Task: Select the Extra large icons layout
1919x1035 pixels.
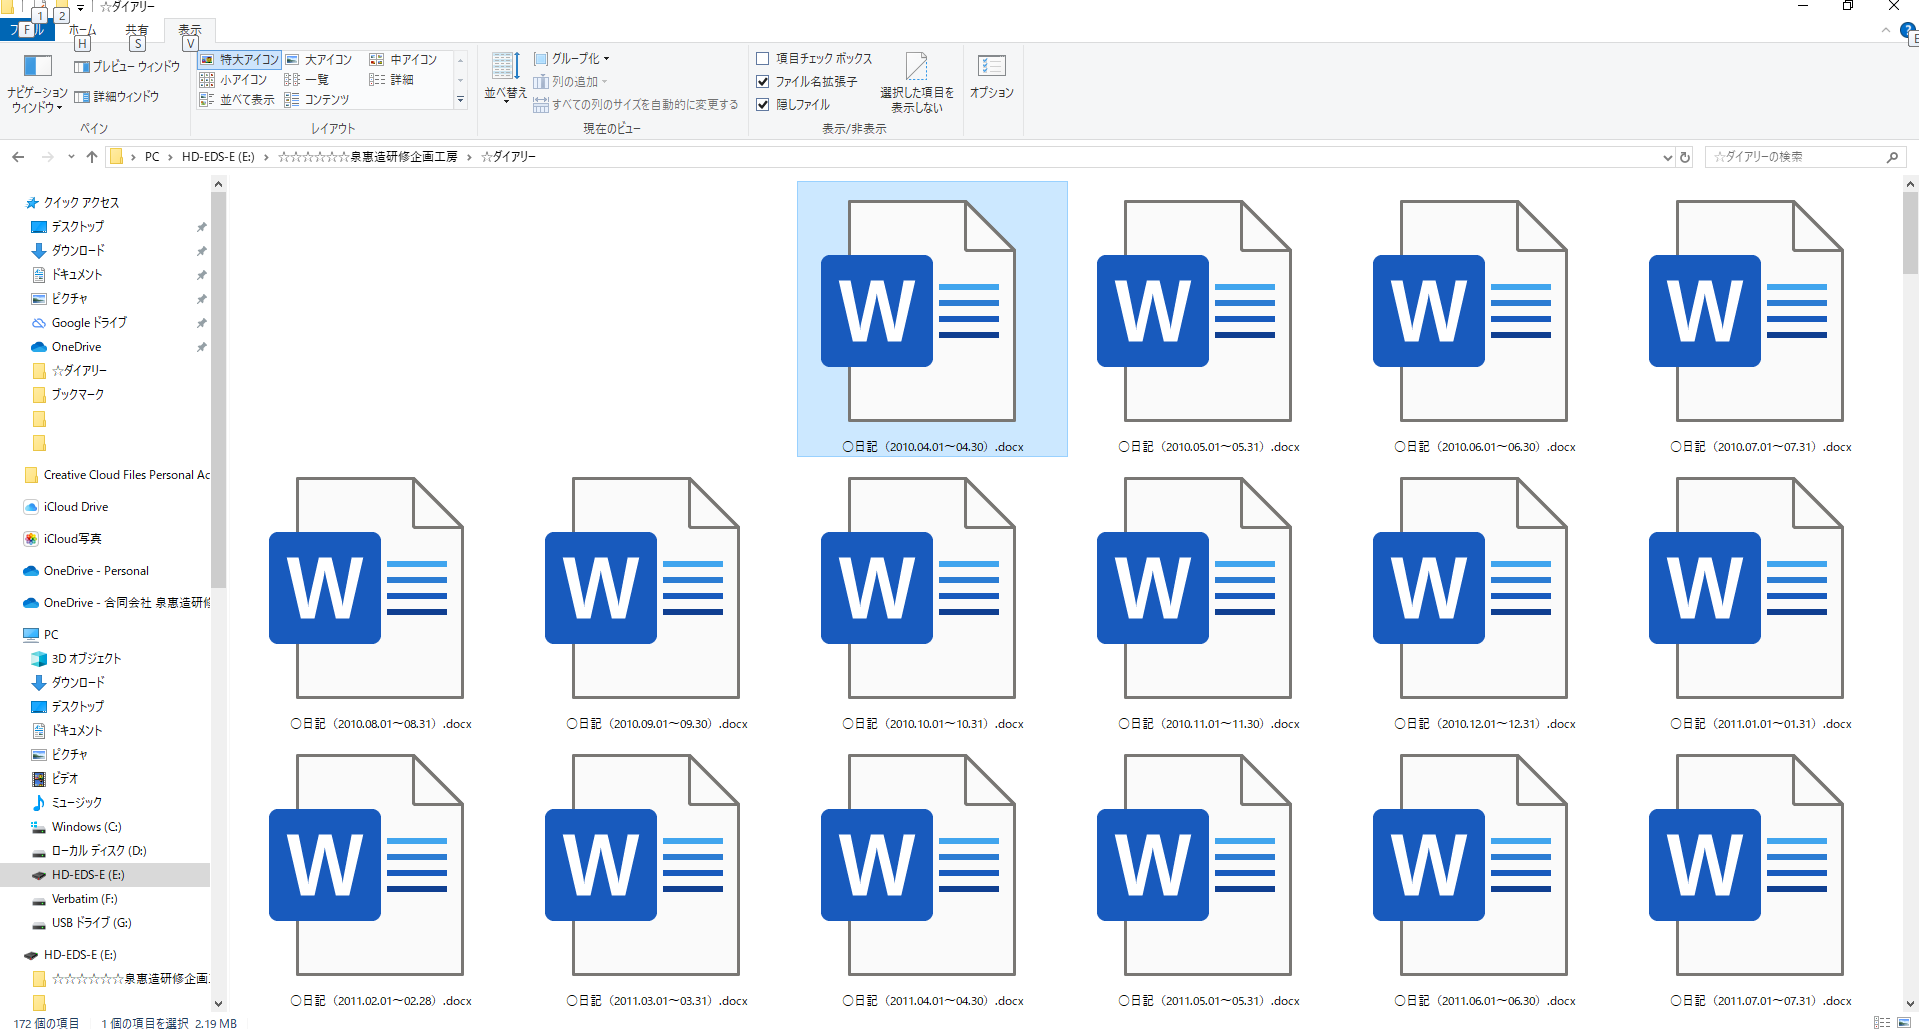Action: point(240,60)
